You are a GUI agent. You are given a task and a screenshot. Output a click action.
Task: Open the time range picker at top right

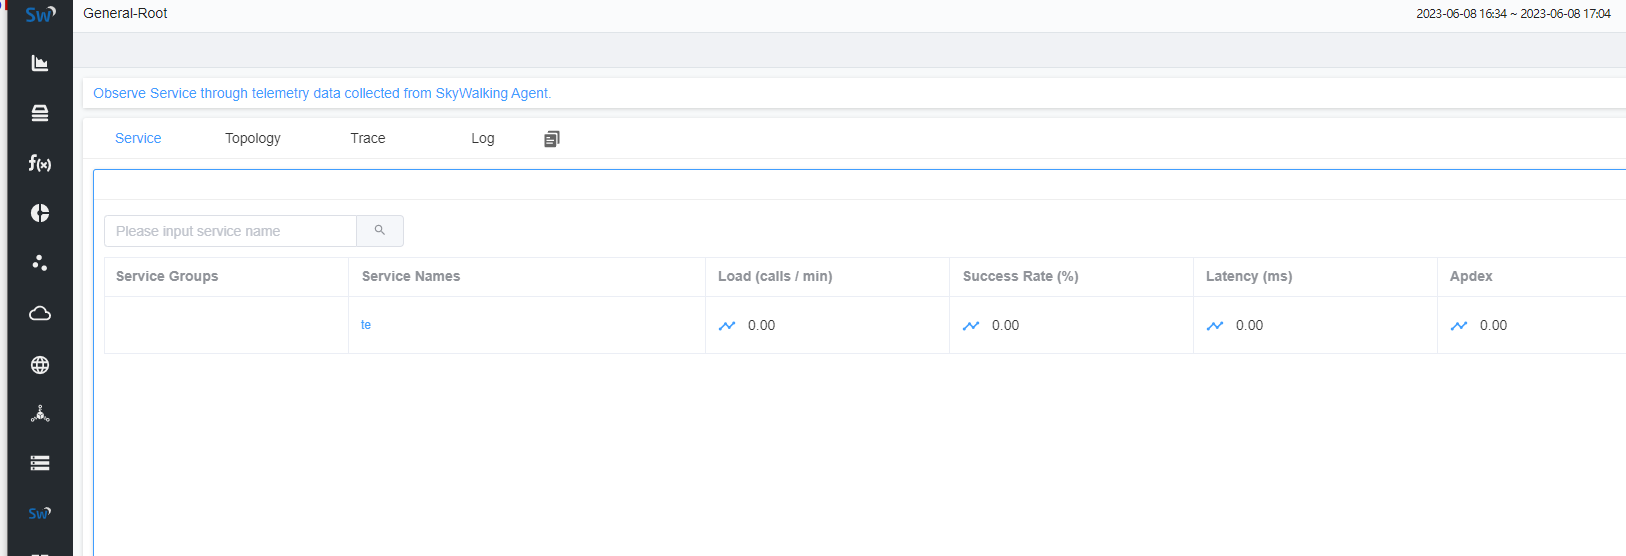click(x=1513, y=14)
